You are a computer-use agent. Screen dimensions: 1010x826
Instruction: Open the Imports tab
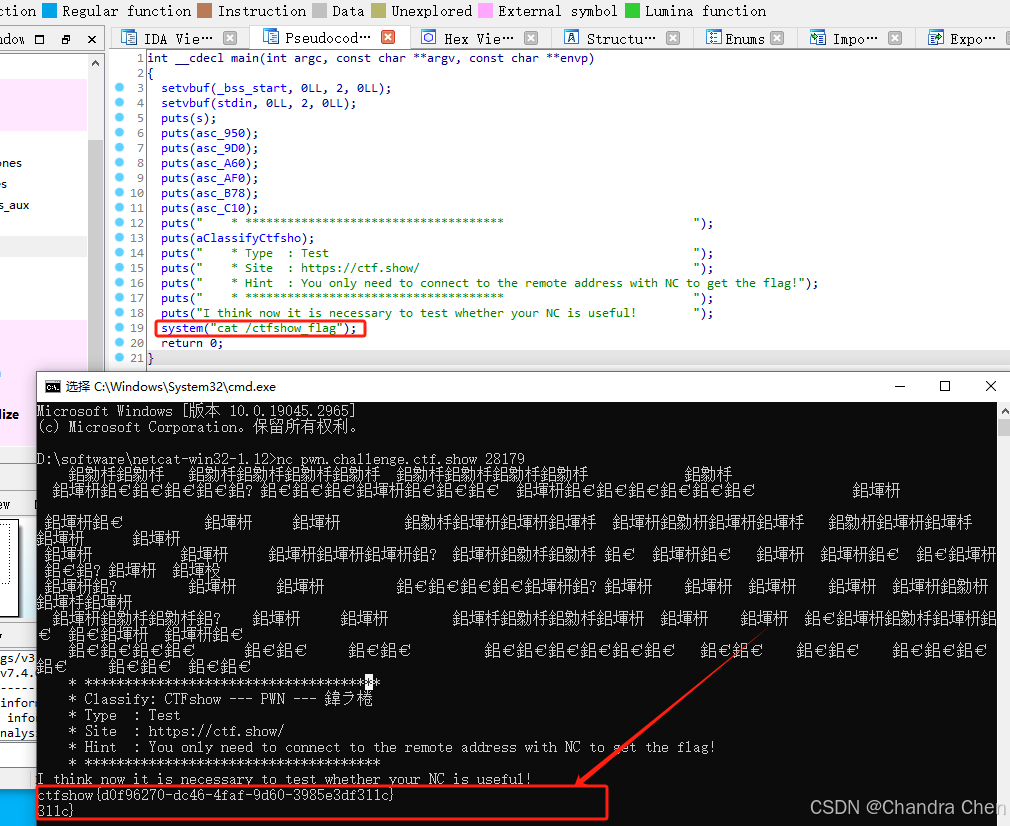tap(855, 39)
